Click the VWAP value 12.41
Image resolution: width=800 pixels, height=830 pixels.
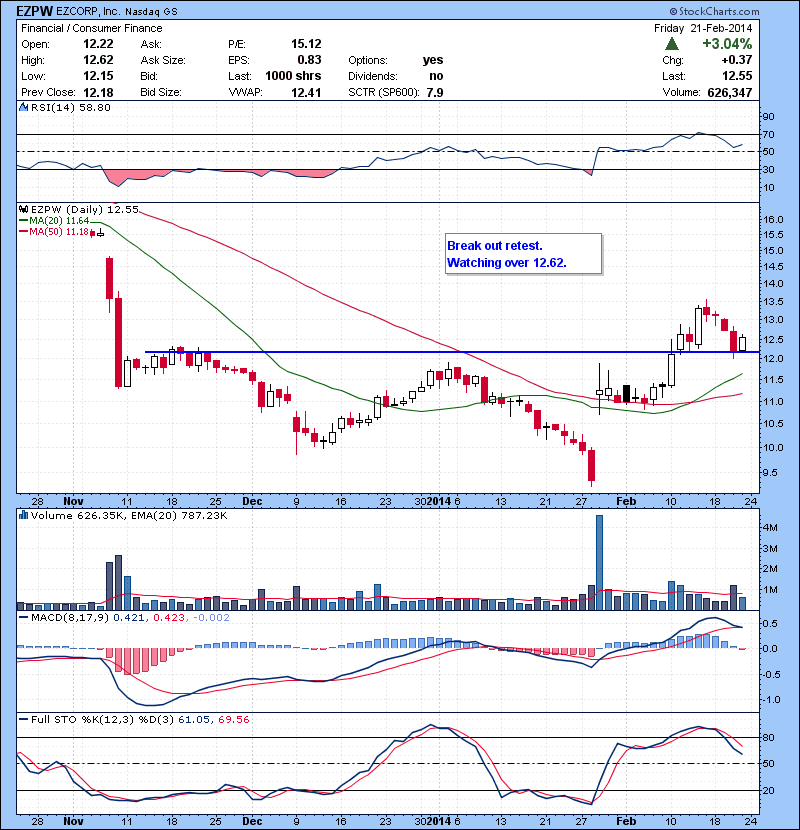point(306,93)
